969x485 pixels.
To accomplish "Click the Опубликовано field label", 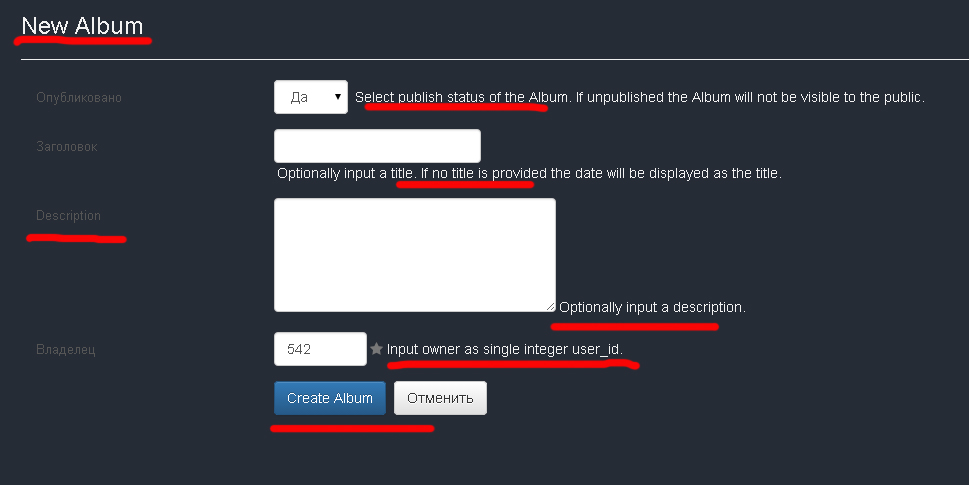I will [x=78, y=98].
